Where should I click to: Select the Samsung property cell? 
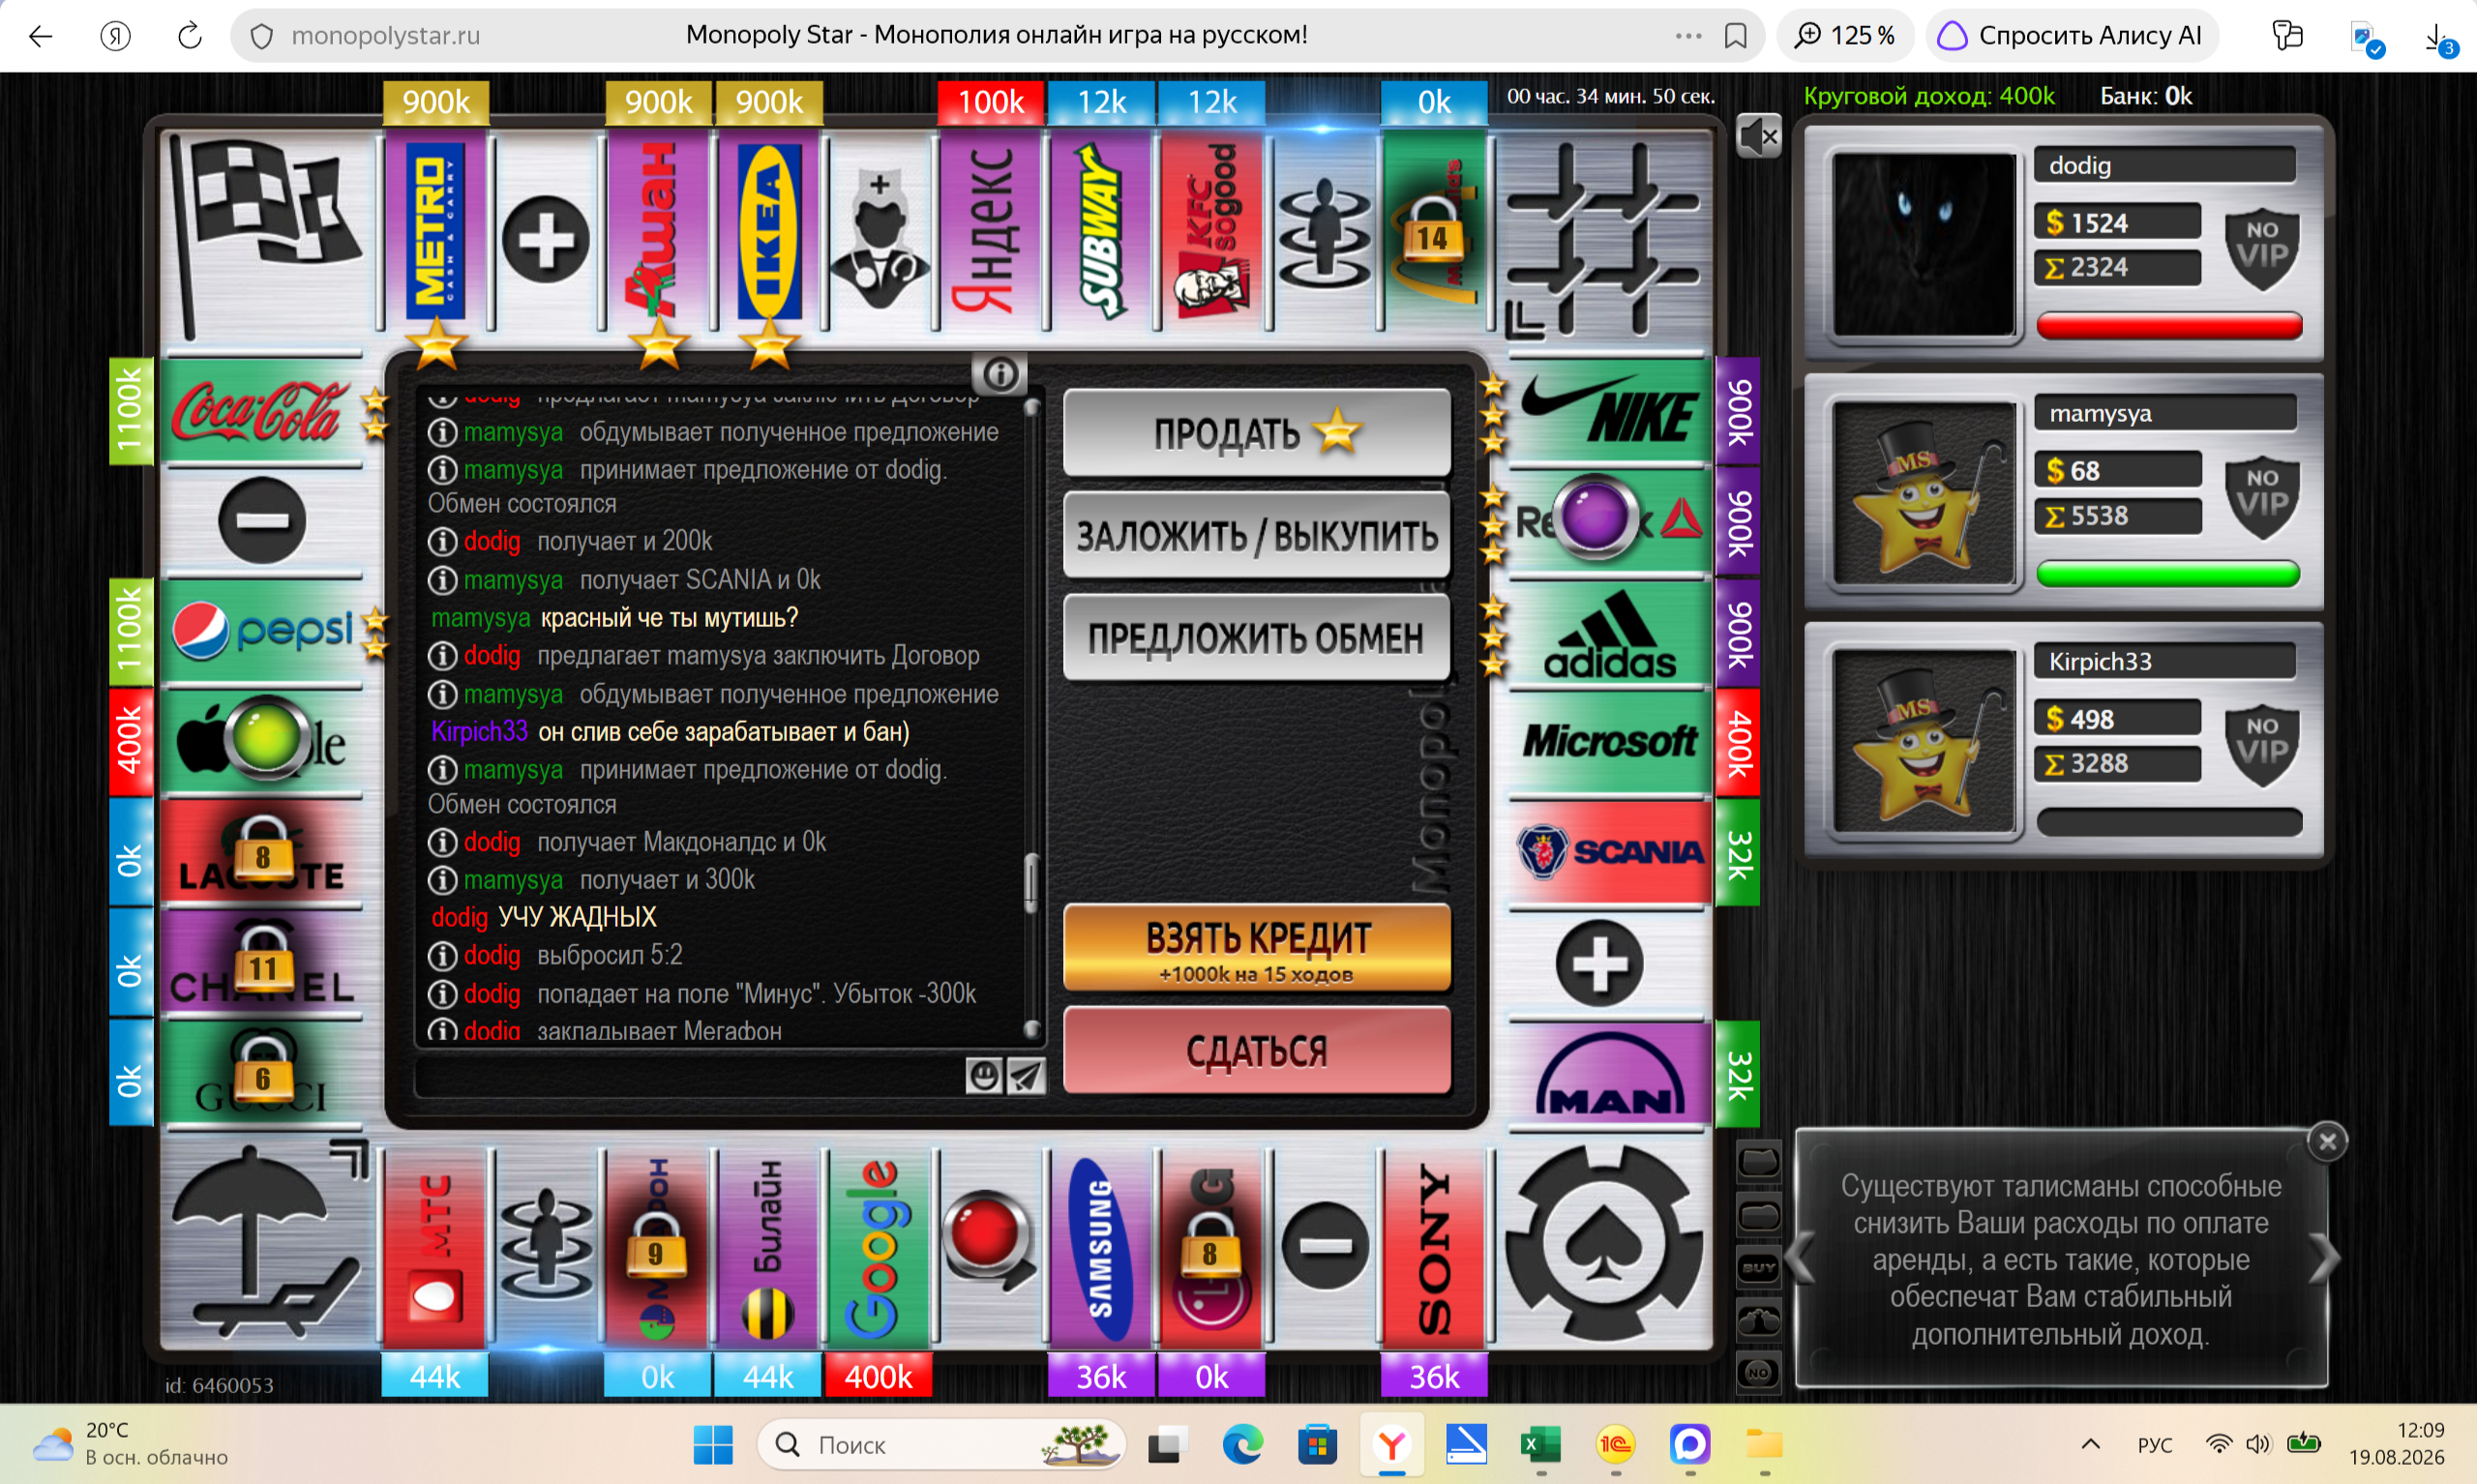click(x=1101, y=1248)
